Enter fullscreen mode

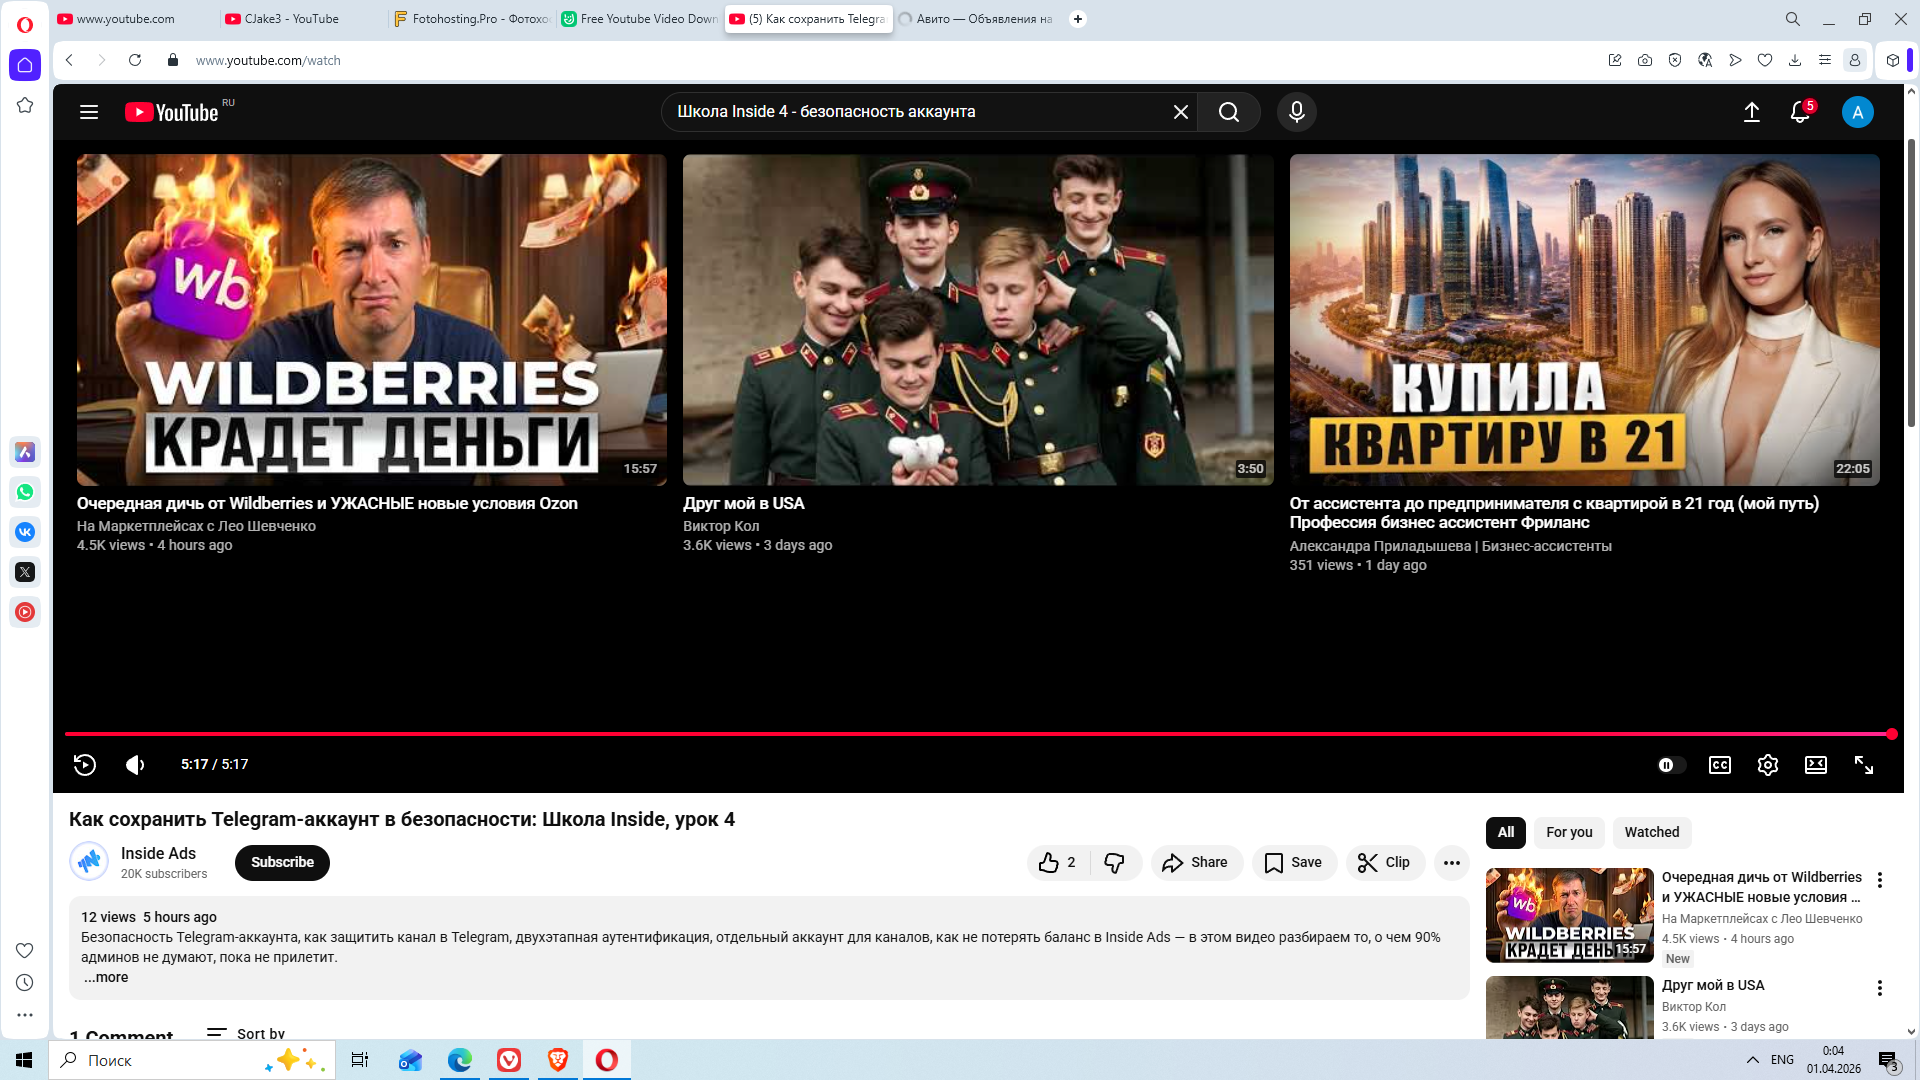[1863, 765]
